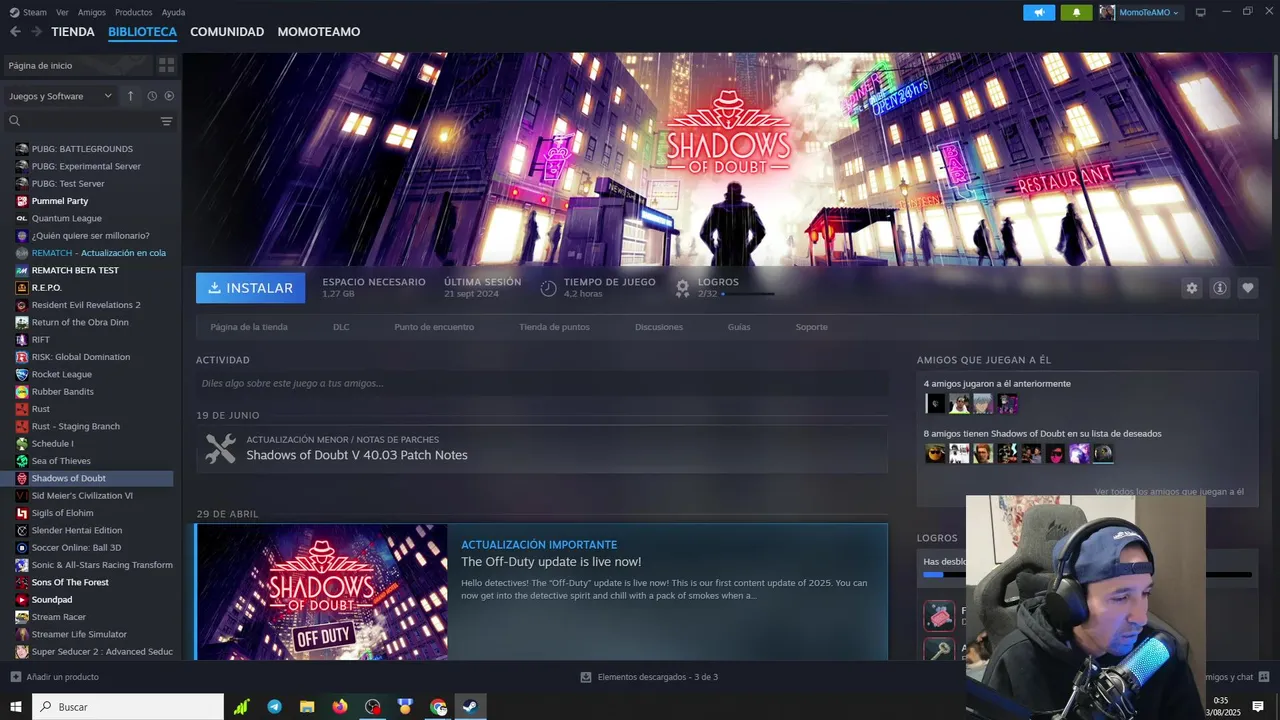Viewport: 1280px width, 720px height.
Task: Open Página de inicio in the library sidebar
Action: [x=79, y=65]
